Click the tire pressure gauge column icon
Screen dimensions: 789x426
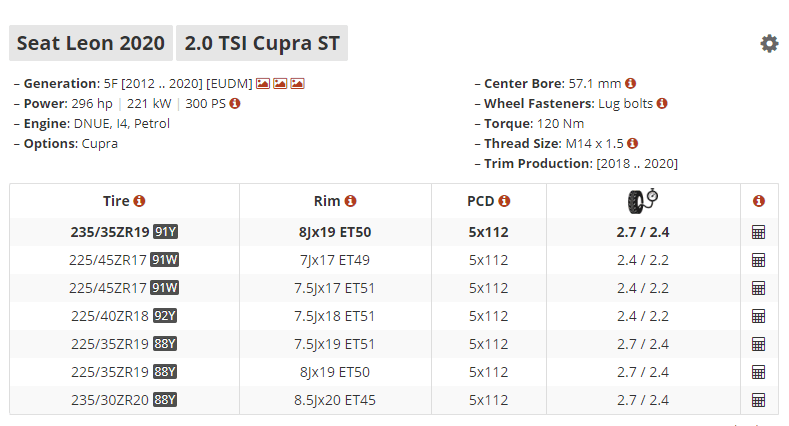(643, 201)
